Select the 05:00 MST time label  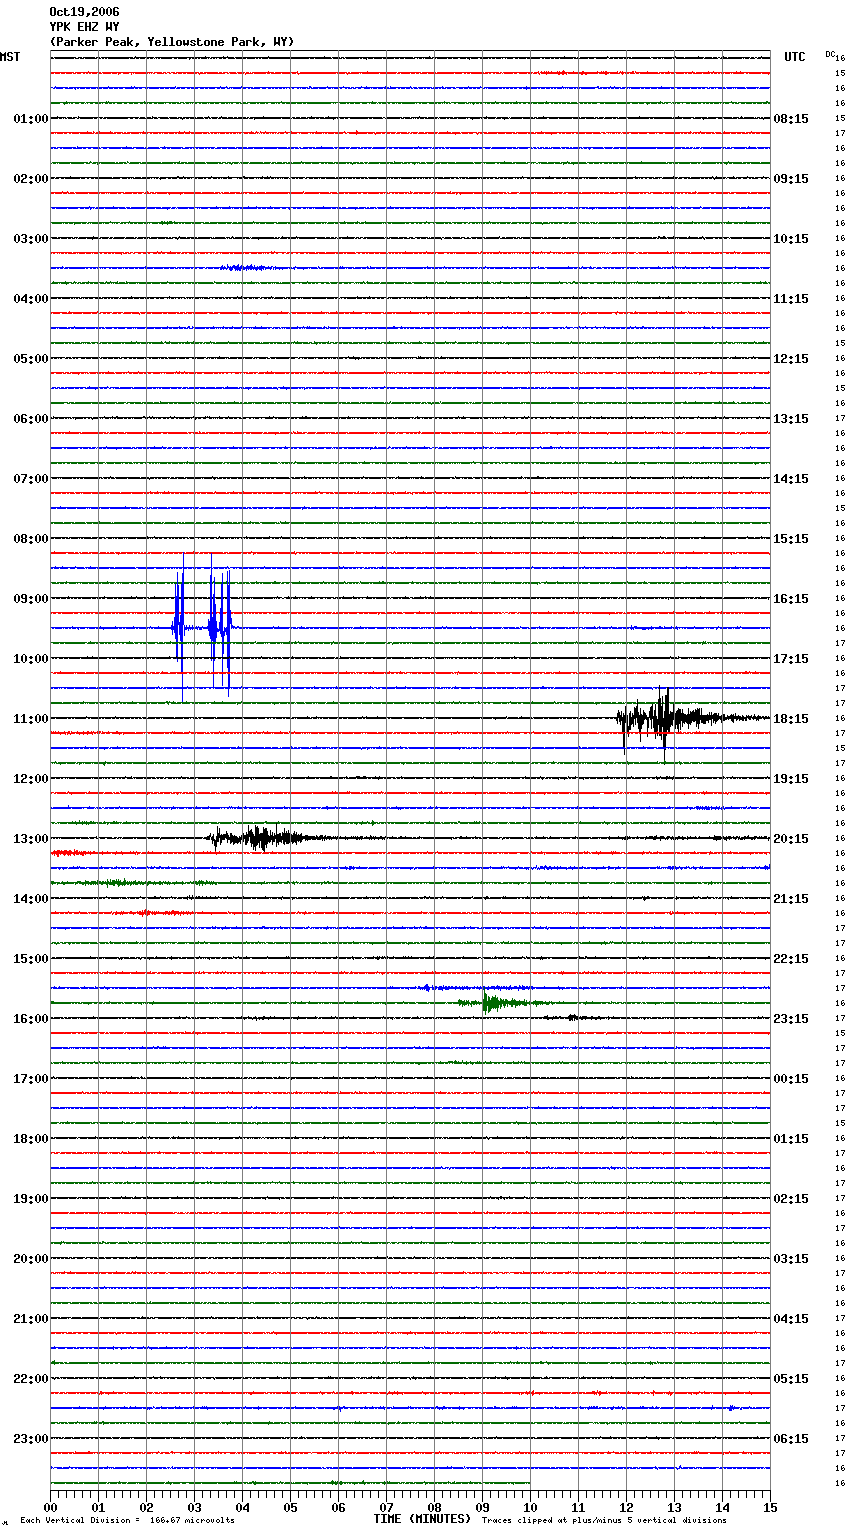click(31, 359)
